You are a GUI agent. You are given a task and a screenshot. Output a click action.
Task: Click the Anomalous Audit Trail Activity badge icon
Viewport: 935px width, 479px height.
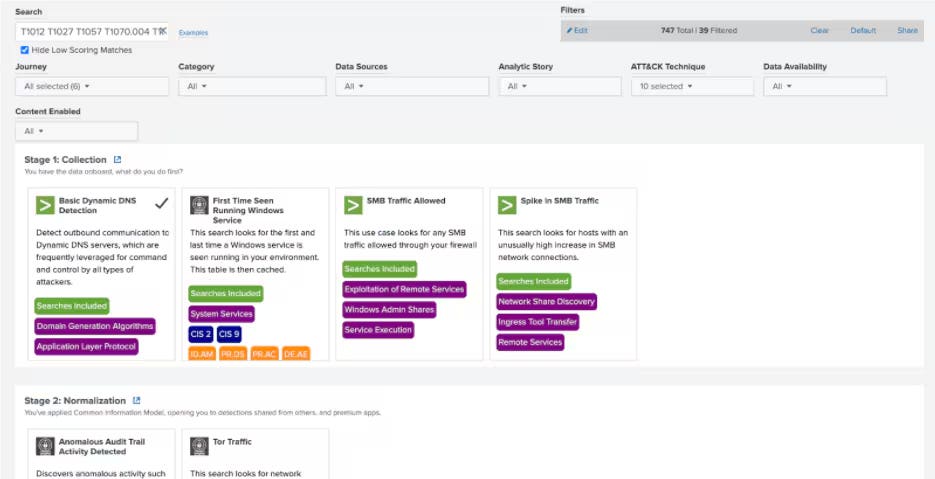45,446
